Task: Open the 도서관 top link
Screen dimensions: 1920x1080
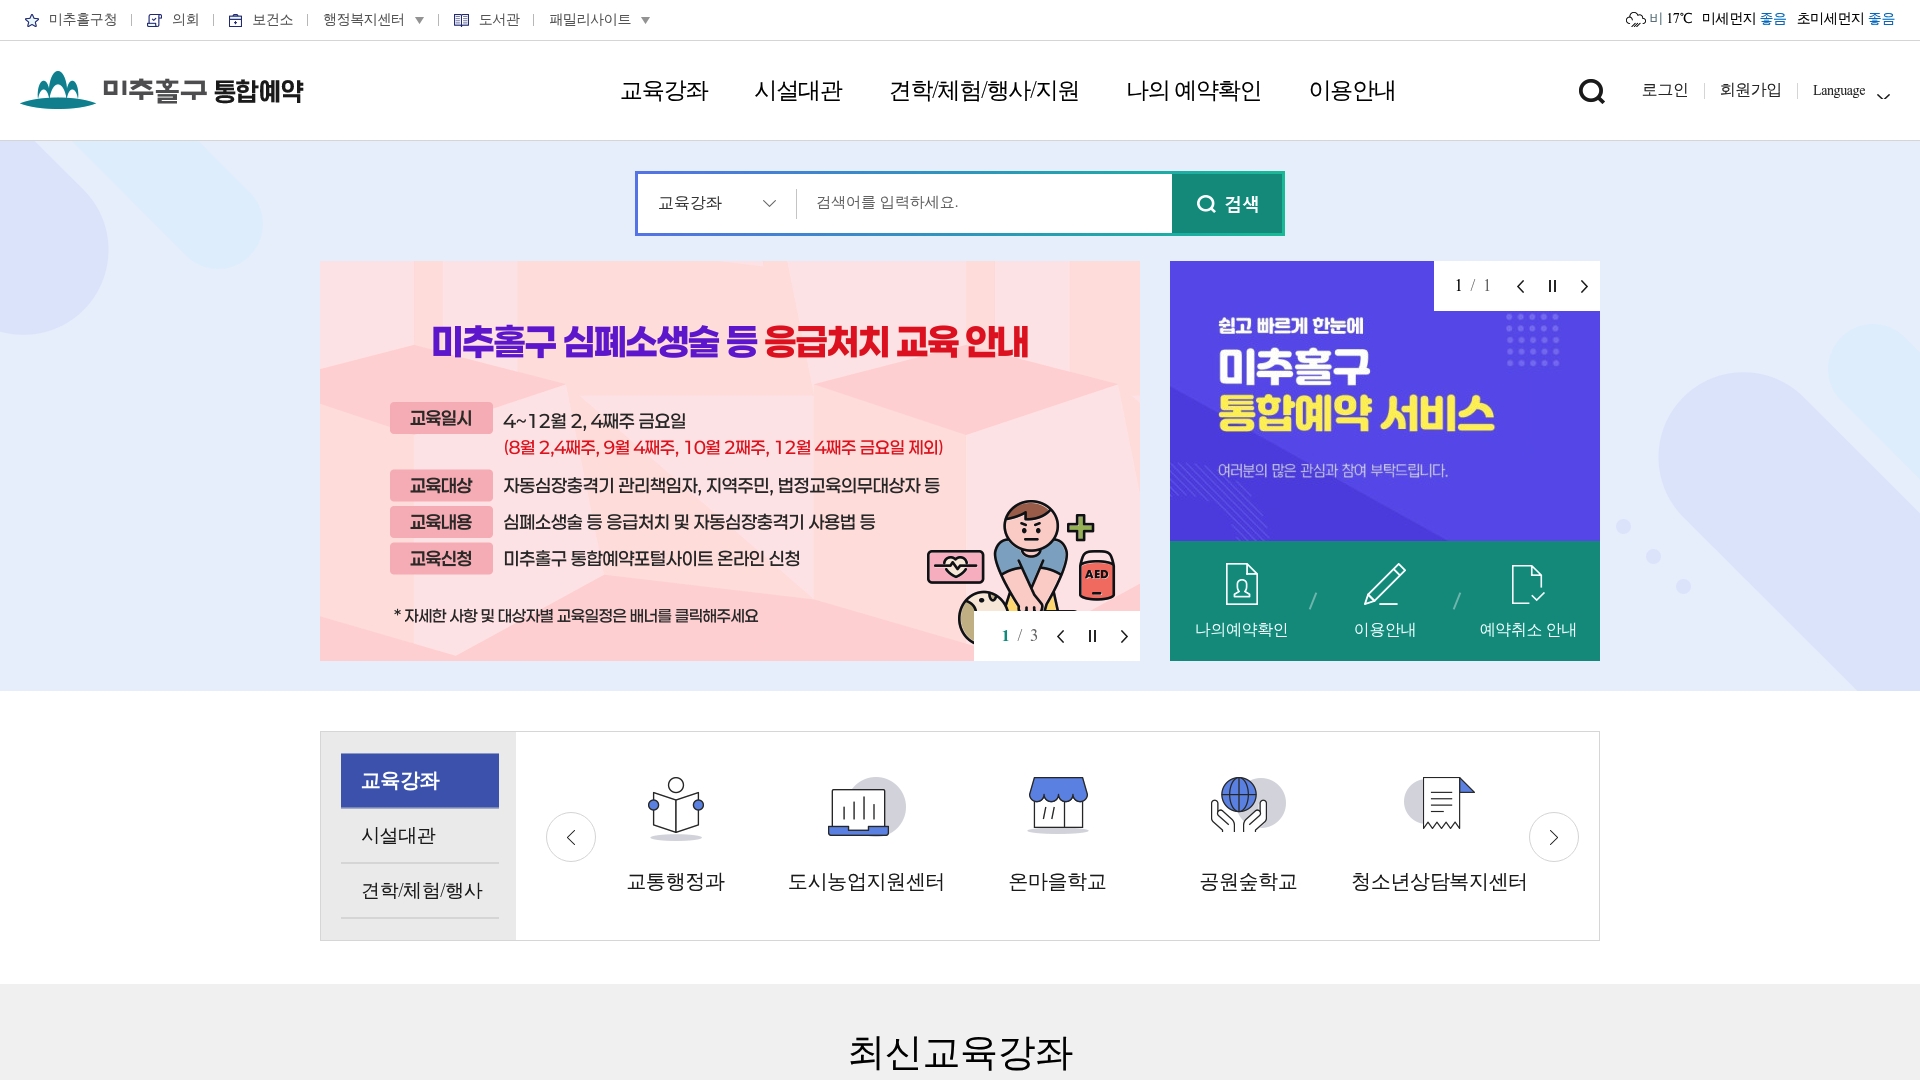Action: click(487, 20)
